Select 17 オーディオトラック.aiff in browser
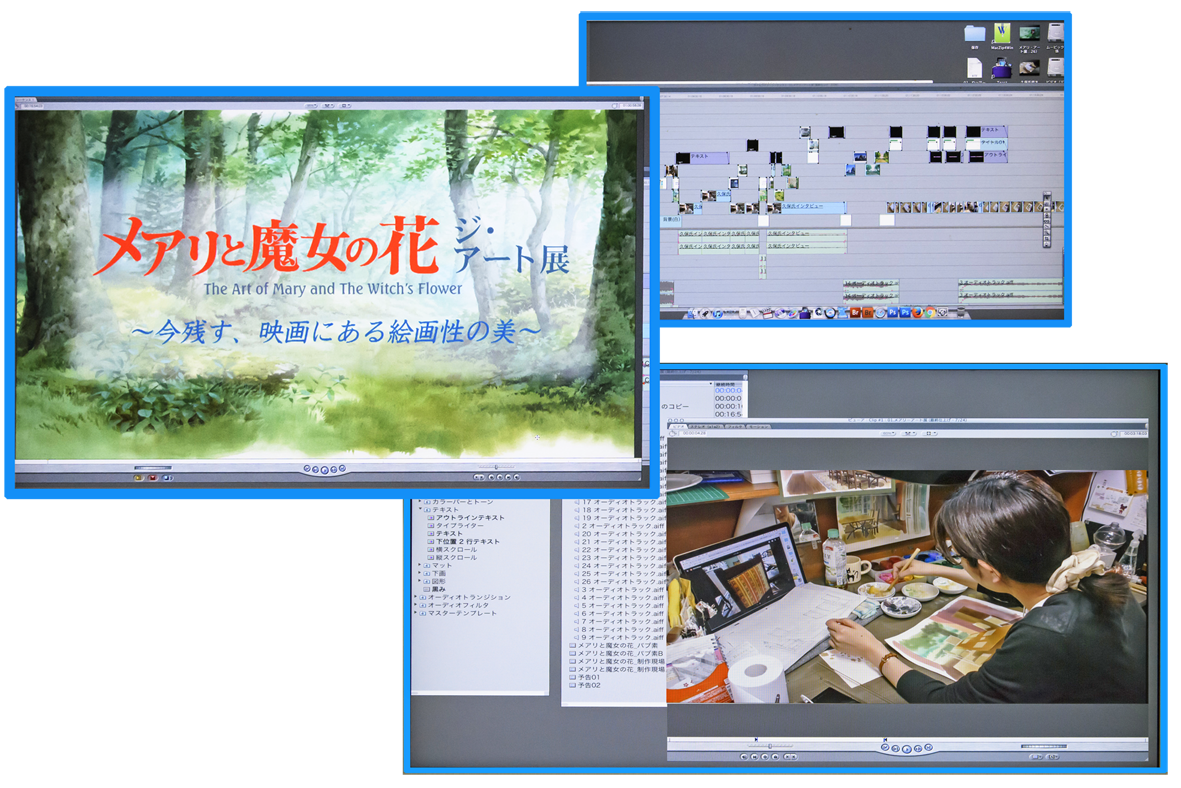Screen dimensions: 1181x788 coord(619,502)
